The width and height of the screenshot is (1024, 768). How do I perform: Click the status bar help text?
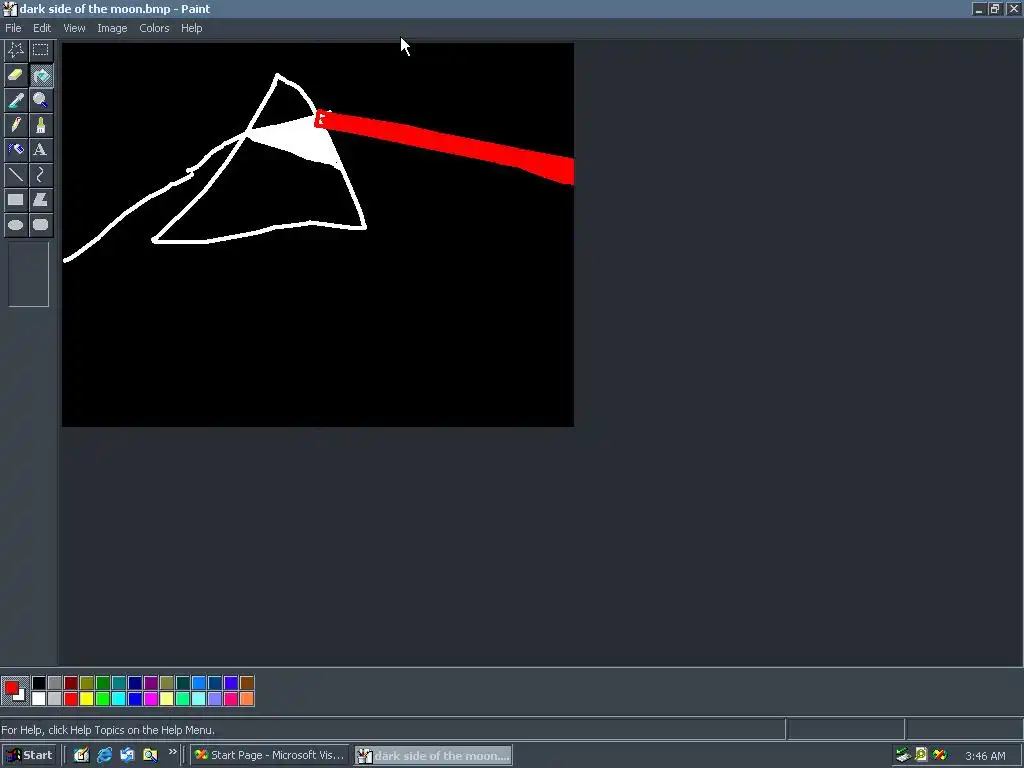point(108,730)
